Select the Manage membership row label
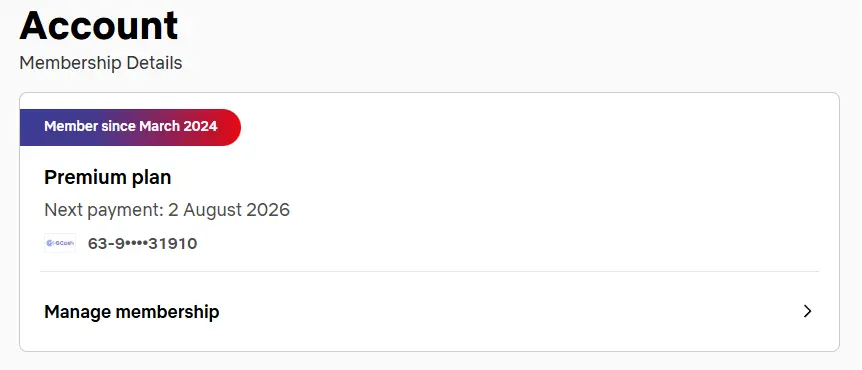This screenshot has height=370, width=862. tap(131, 312)
